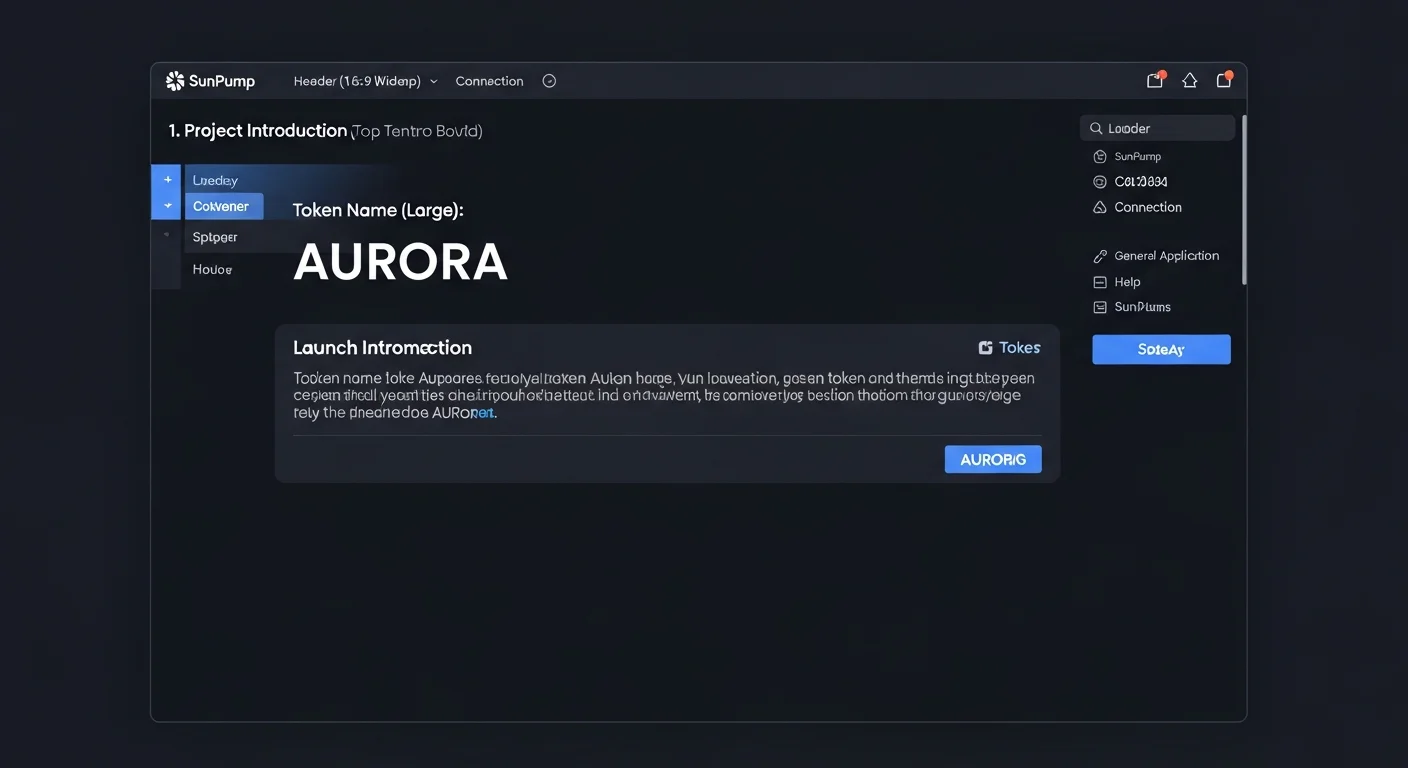Open the Header (16:9) dropdown
The height and width of the screenshot is (768, 1408).
[x=365, y=81]
